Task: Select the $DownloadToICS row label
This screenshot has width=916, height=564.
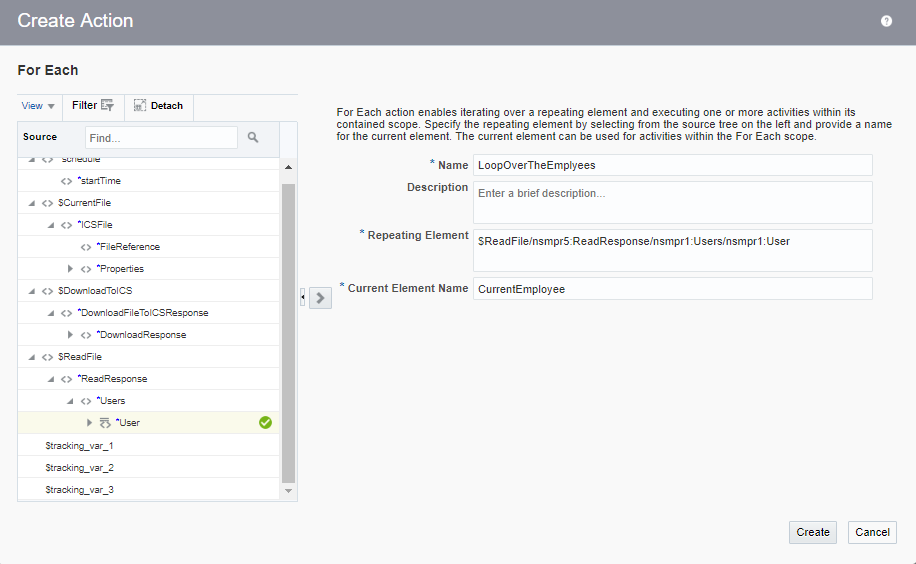Action: pyautogui.click(x=95, y=291)
